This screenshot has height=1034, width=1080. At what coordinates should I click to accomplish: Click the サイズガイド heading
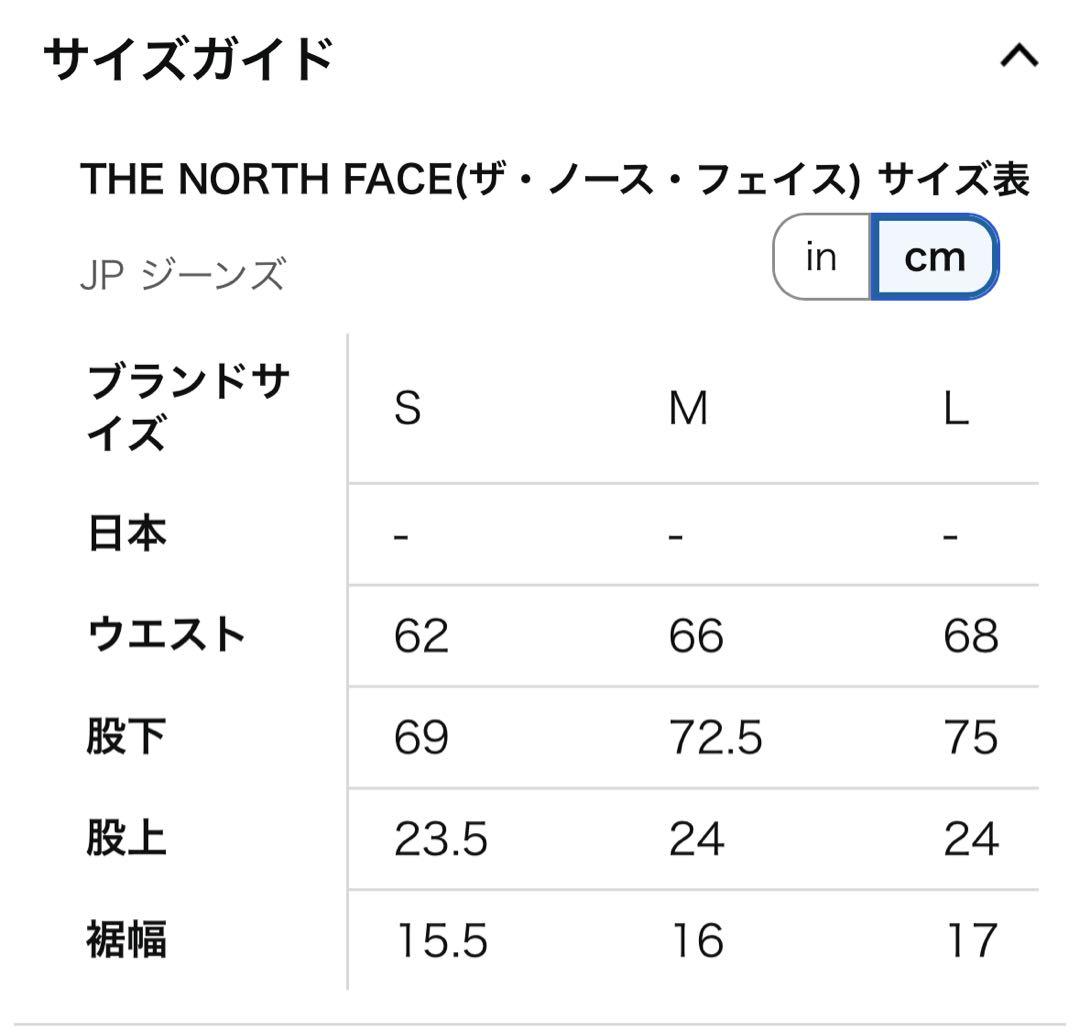tap(188, 58)
